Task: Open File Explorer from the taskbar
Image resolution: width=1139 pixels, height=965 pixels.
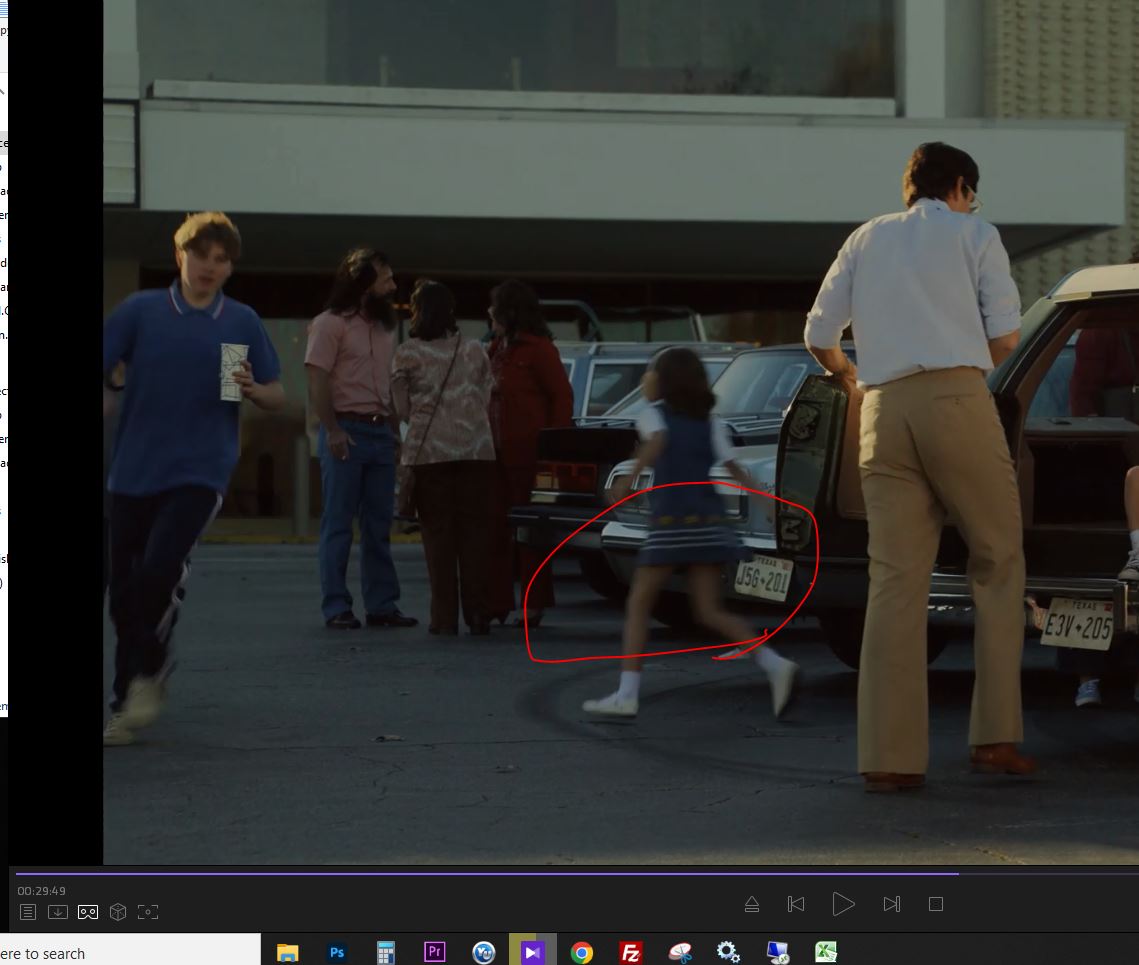Action: click(288, 952)
